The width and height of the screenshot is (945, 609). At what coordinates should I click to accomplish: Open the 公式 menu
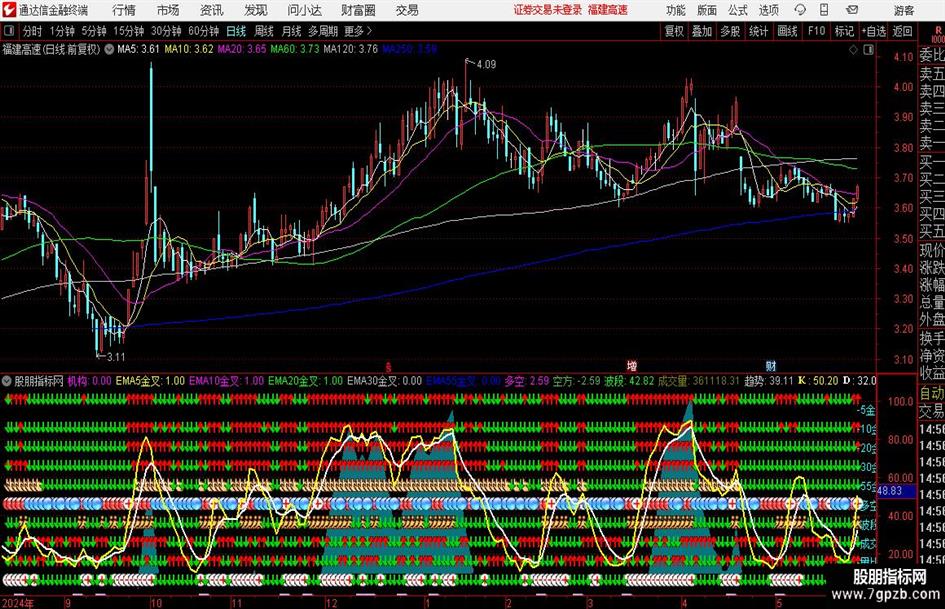tap(738, 10)
